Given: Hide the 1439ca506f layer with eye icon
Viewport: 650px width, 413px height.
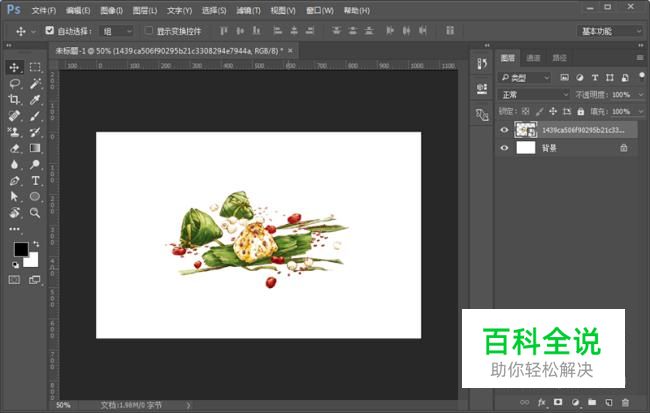Looking at the screenshot, I should (x=504, y=130).
